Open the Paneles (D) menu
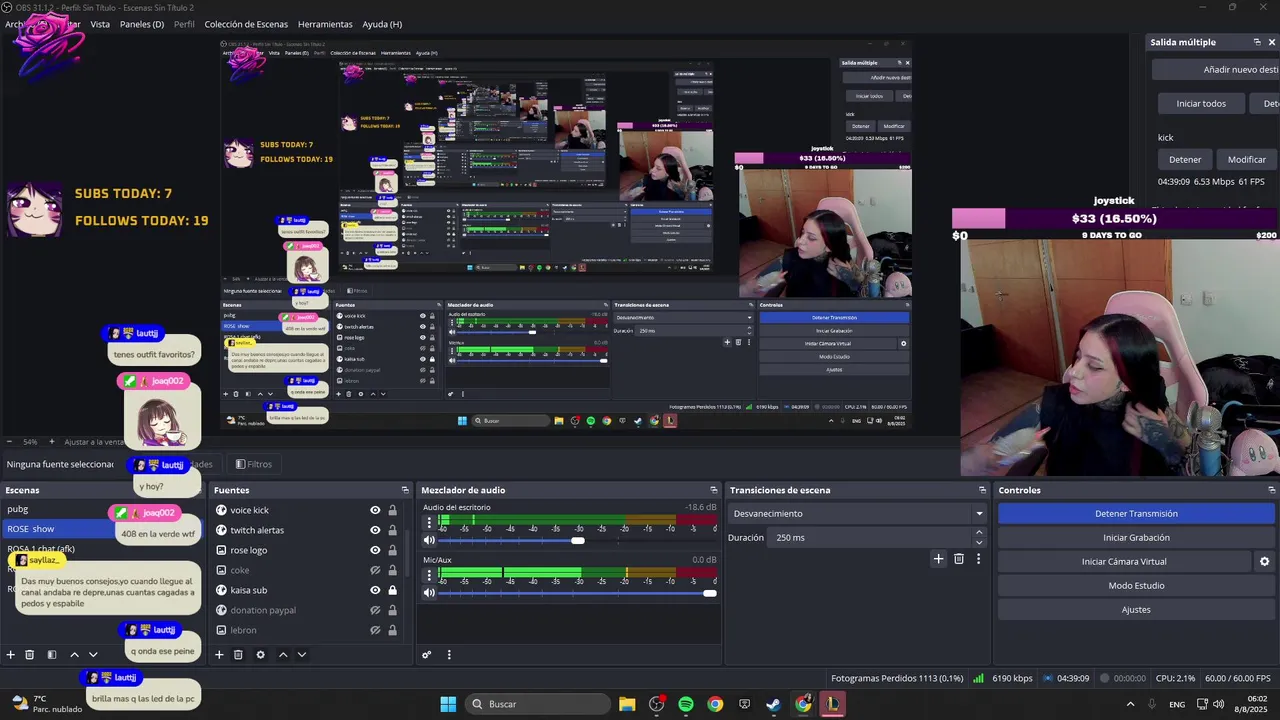The height and width of the screenshot is (720, 1280). coord(142,24)
